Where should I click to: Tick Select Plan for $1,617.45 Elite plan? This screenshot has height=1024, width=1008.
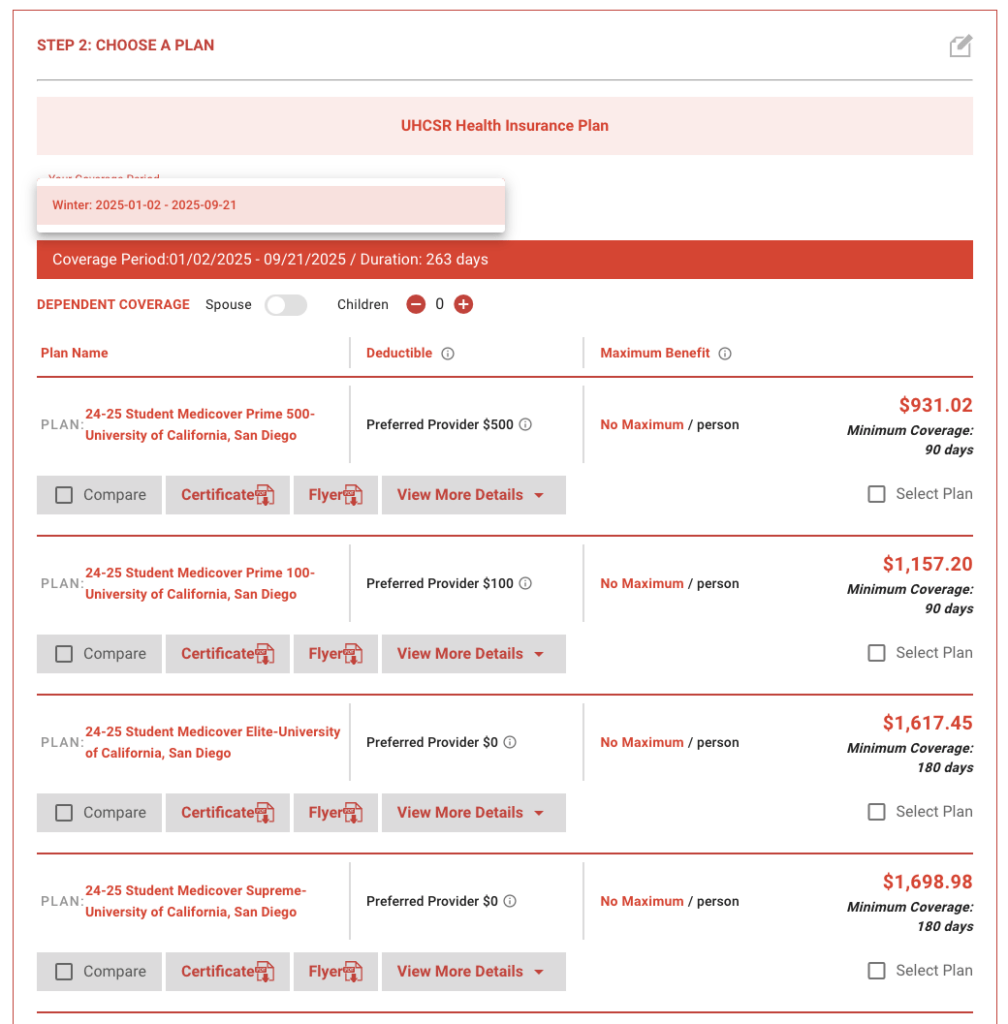point(876,811)
